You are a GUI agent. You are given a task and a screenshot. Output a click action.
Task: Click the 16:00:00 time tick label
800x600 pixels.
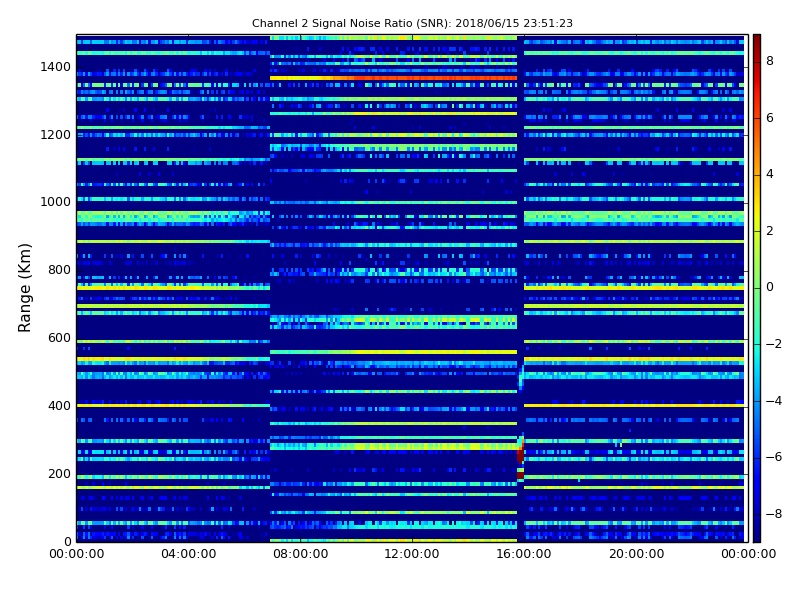tap(524, 554)
